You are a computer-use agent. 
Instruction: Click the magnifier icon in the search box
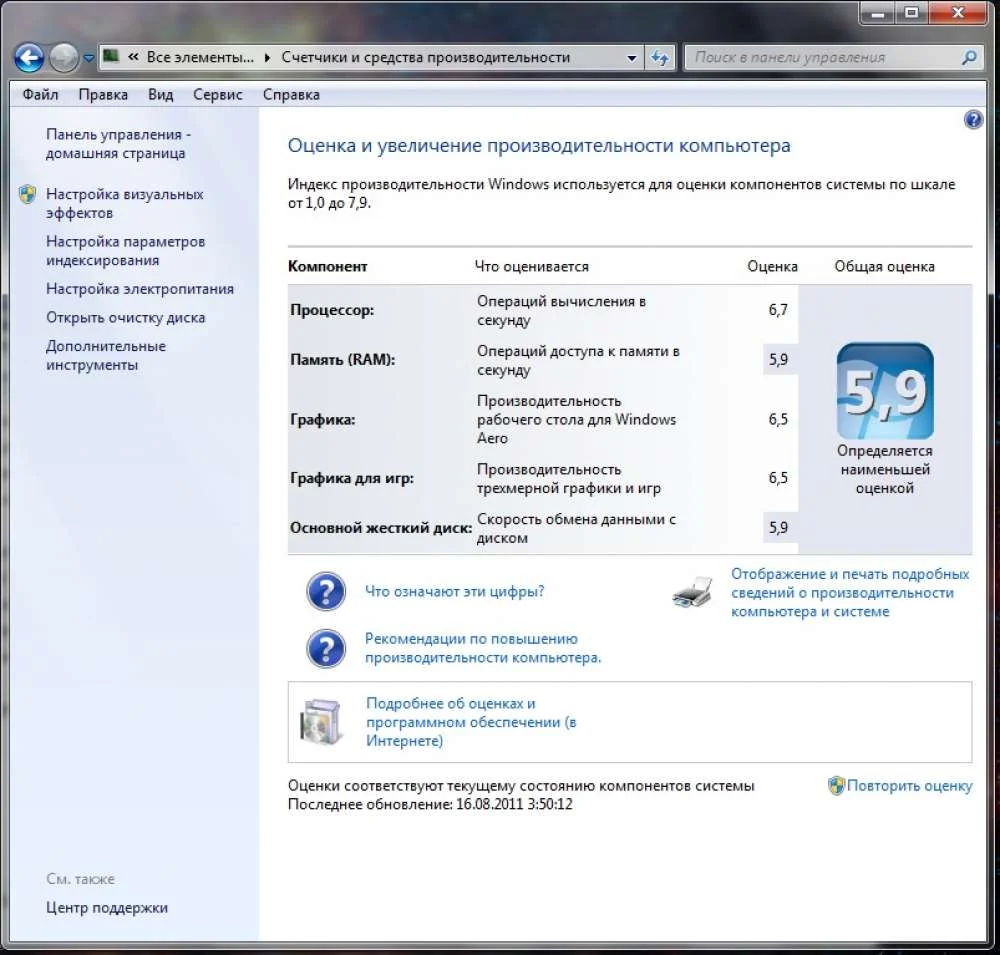969,57
